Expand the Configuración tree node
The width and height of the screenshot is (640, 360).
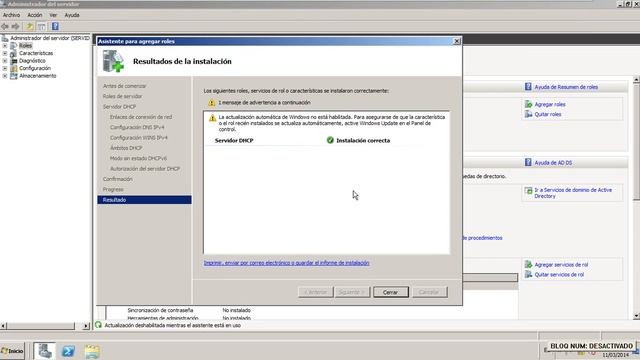coord(5,69)
